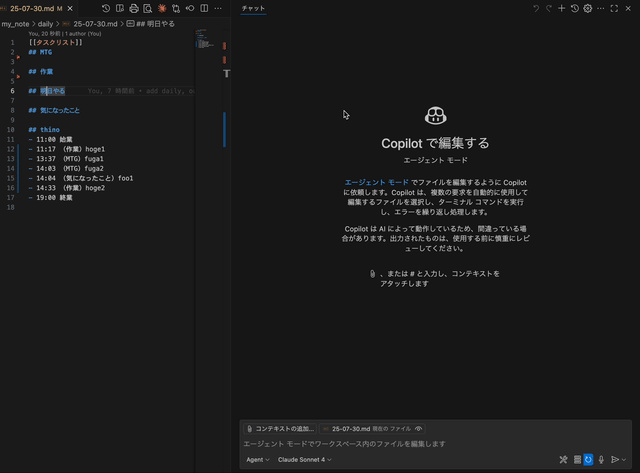The height and width of the screenshot is (473, 640).
Task: Click the line '14:03 (MTG) fuga2'
Action: (66, 169)
